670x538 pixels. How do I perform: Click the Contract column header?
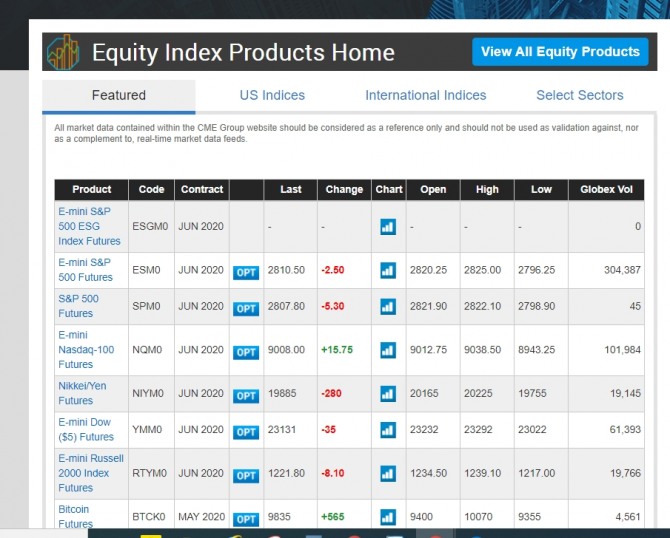click(x=202, y=190)
